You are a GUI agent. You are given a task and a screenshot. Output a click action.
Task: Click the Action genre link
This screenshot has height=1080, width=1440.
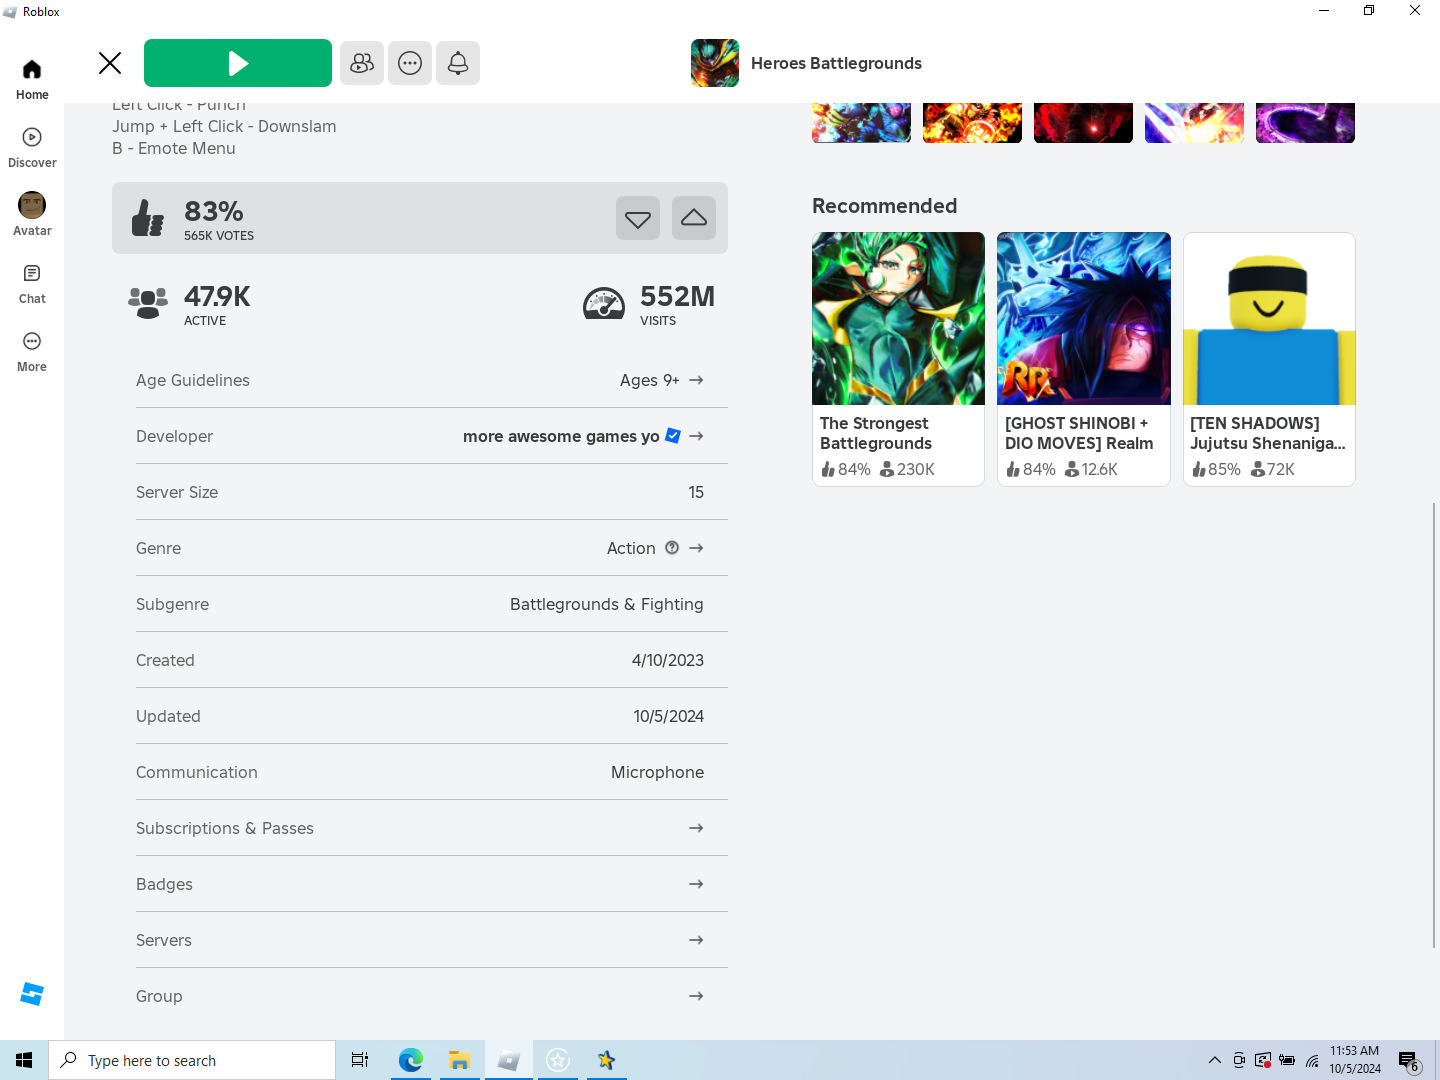point(631,548)
